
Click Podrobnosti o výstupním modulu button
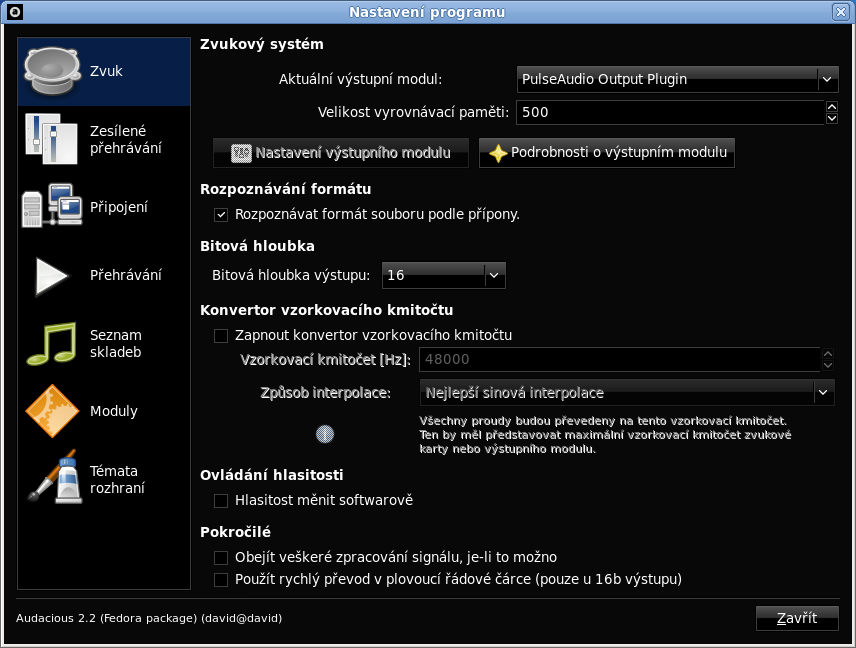tap(607, 152)
